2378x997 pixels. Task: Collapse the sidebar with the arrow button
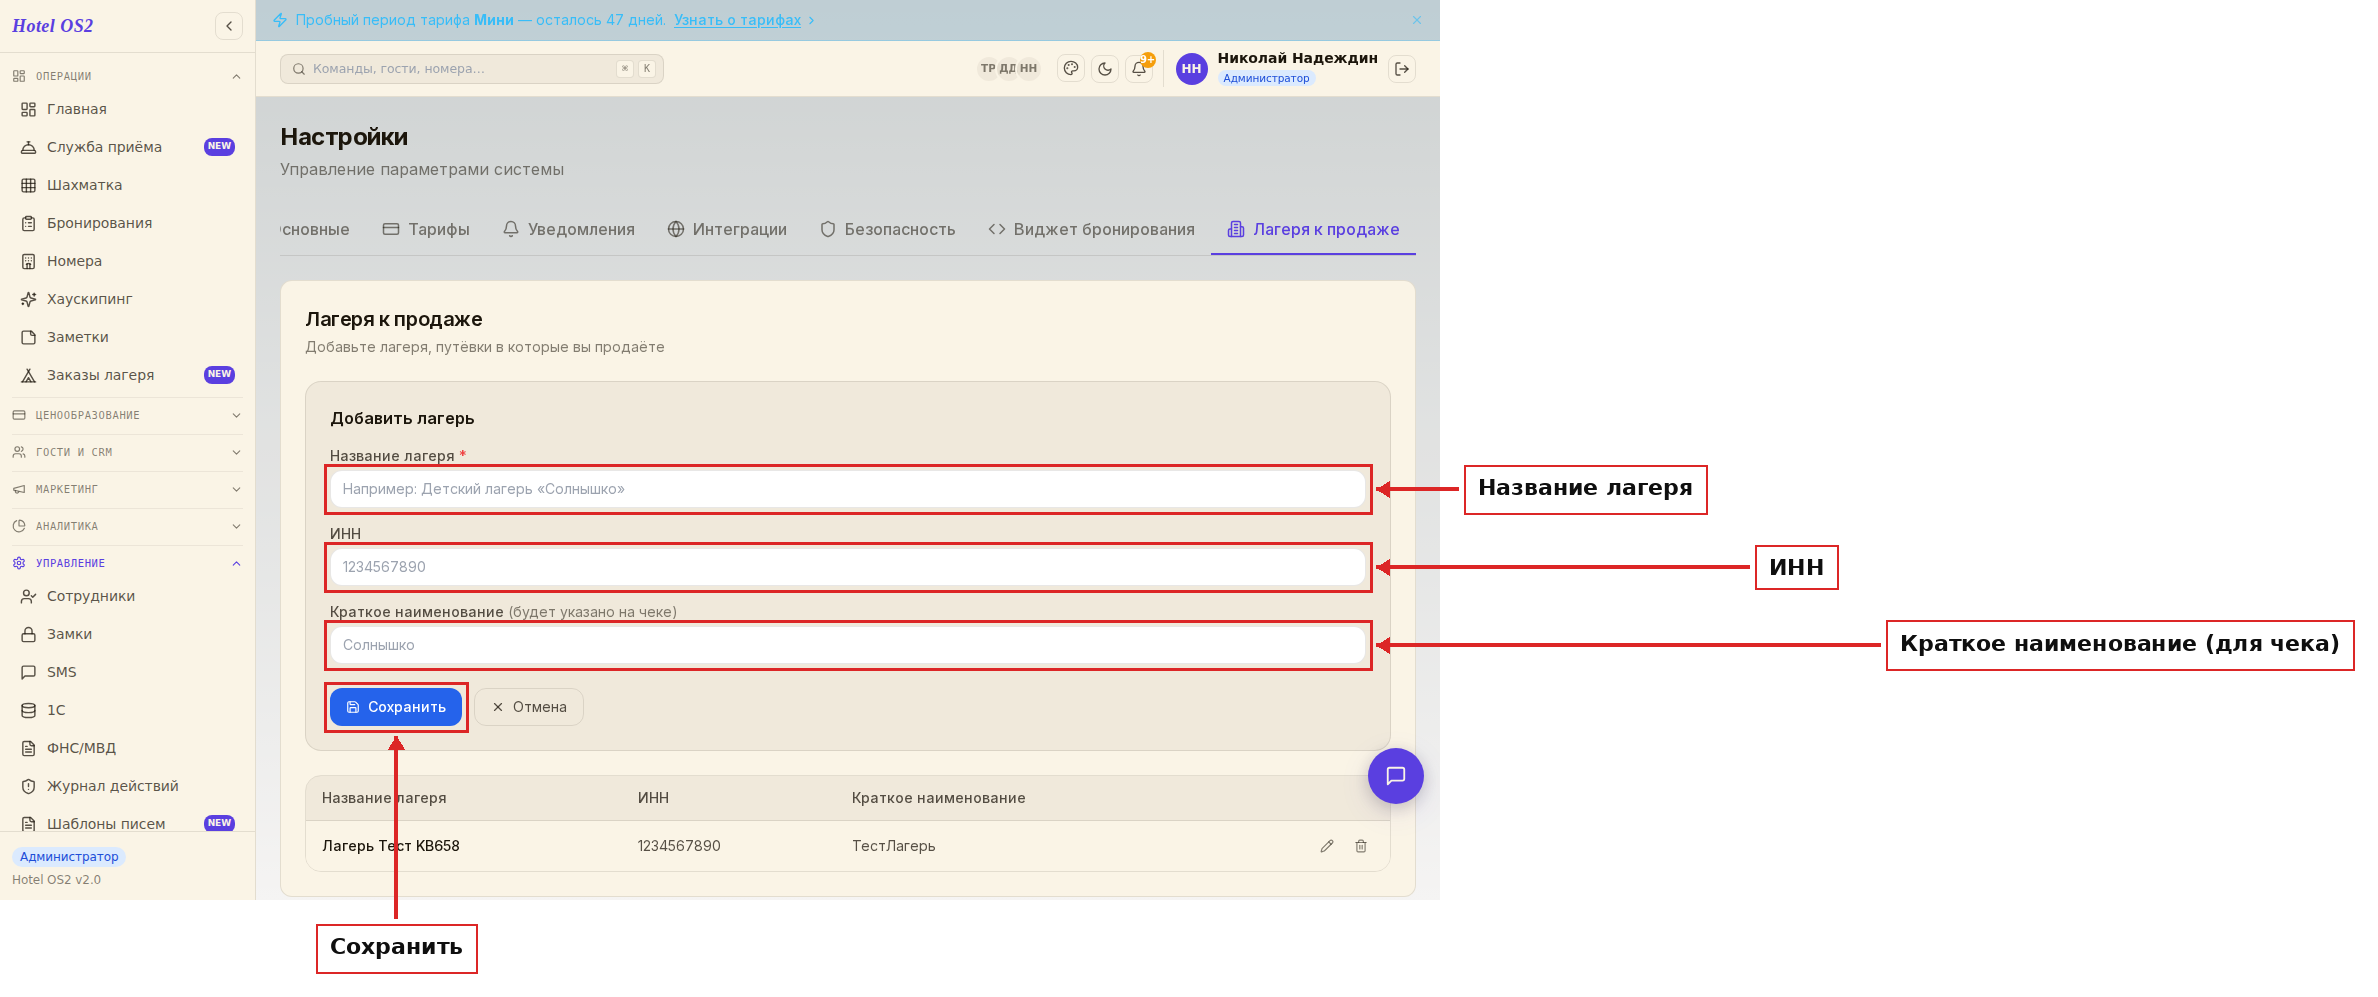point(229,26)
